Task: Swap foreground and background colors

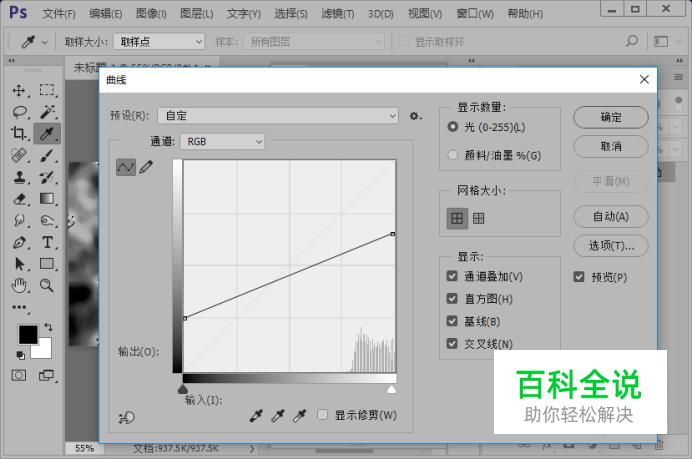Action: 48,327
